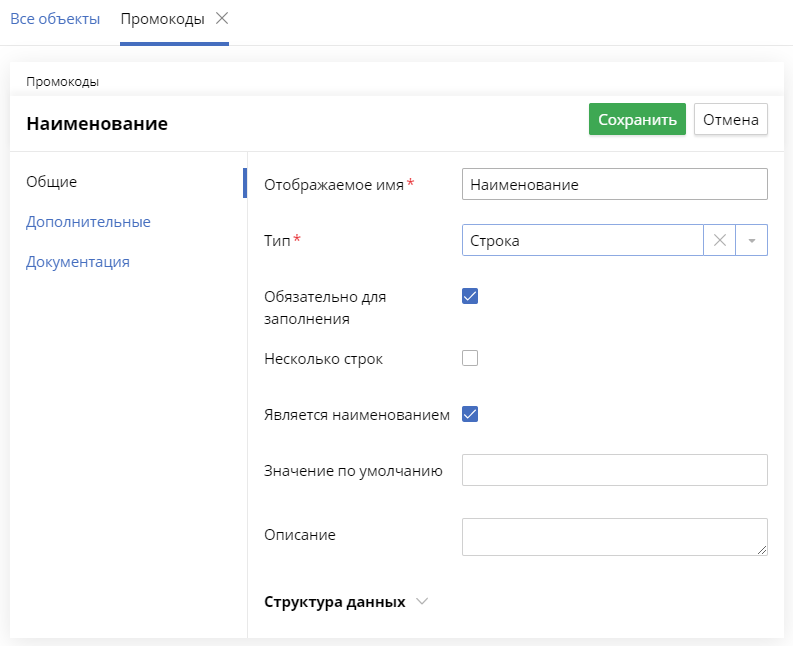Open the Дополнительные settings section
This screenshot has height=646, width=793.
(x=89, y=222)
